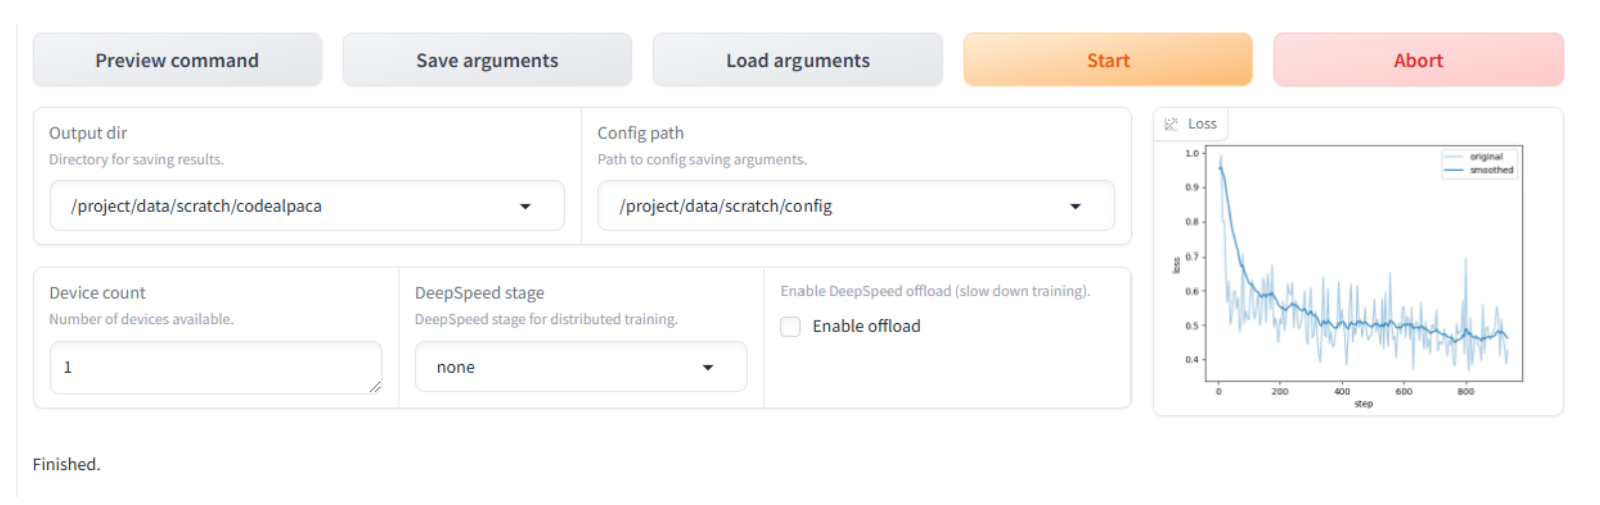
Task: Expand the Config path dropdown arrow
Action: tap(1075, 207)
